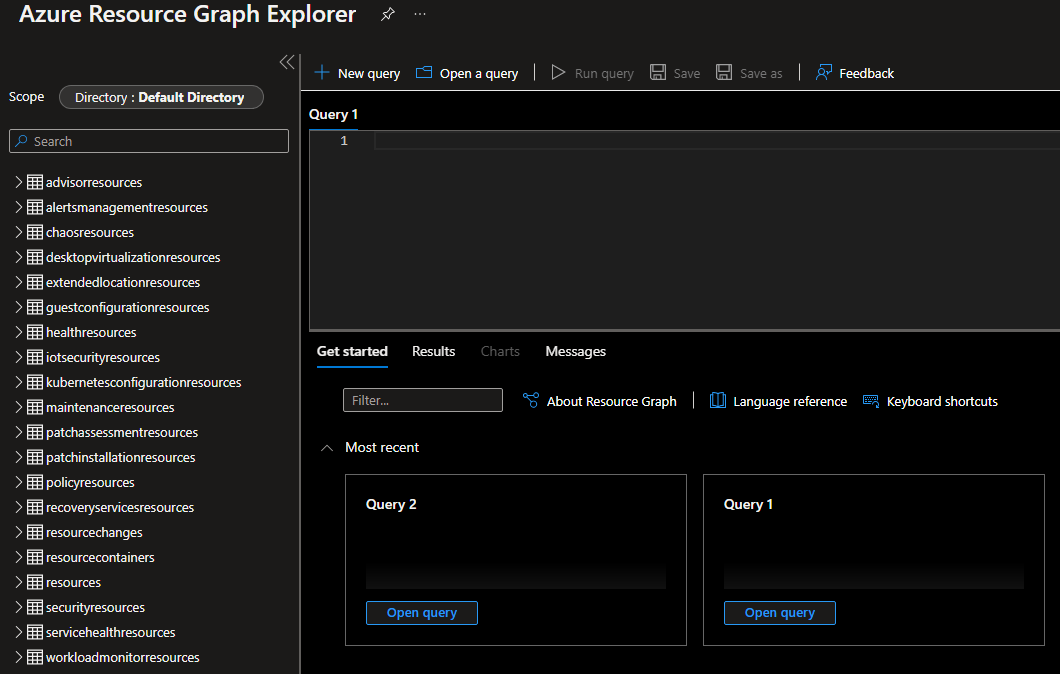Click the Language reference book icon
This screenshot has width=1060, height=674.
click(x=717, y=400)
